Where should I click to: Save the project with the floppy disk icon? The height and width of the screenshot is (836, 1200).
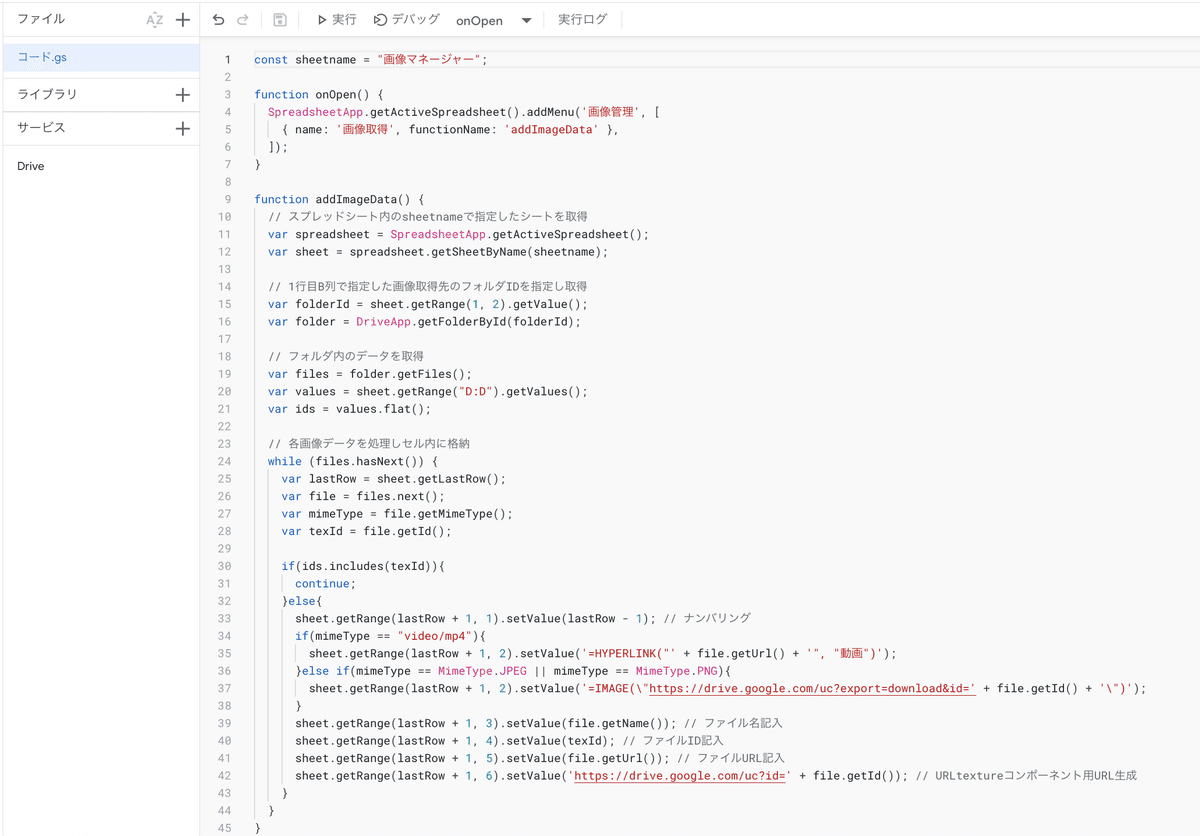point(280,20)
